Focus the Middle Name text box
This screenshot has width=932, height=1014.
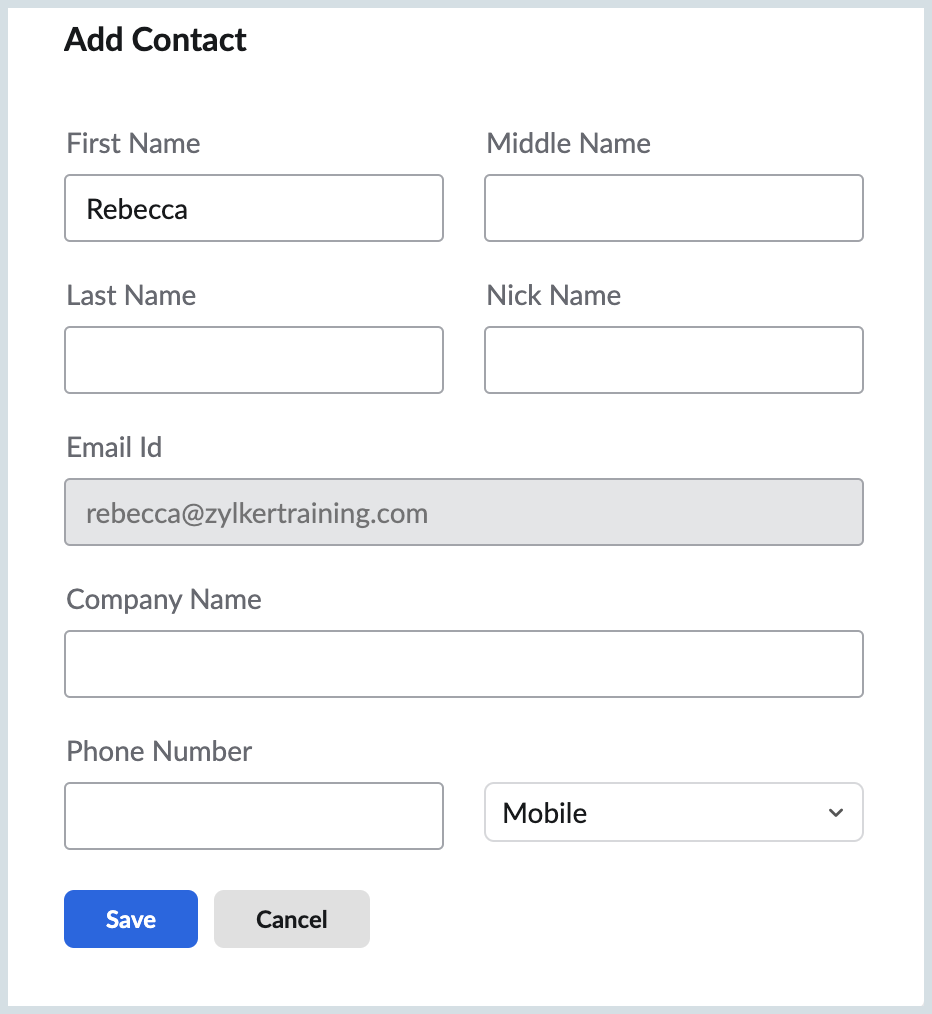point(673,208)
